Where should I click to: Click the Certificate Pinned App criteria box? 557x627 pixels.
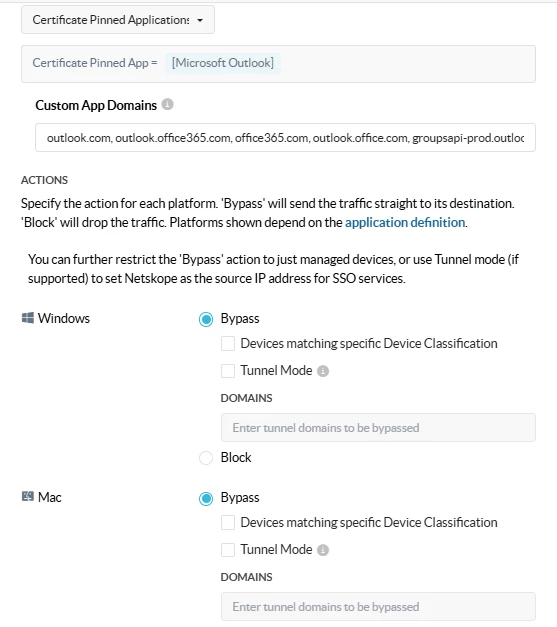tap(278, 64)
